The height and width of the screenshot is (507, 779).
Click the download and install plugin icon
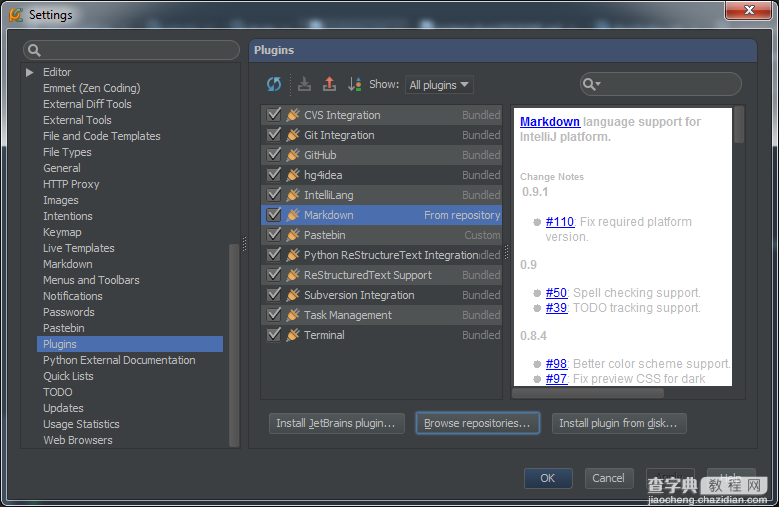304,84
